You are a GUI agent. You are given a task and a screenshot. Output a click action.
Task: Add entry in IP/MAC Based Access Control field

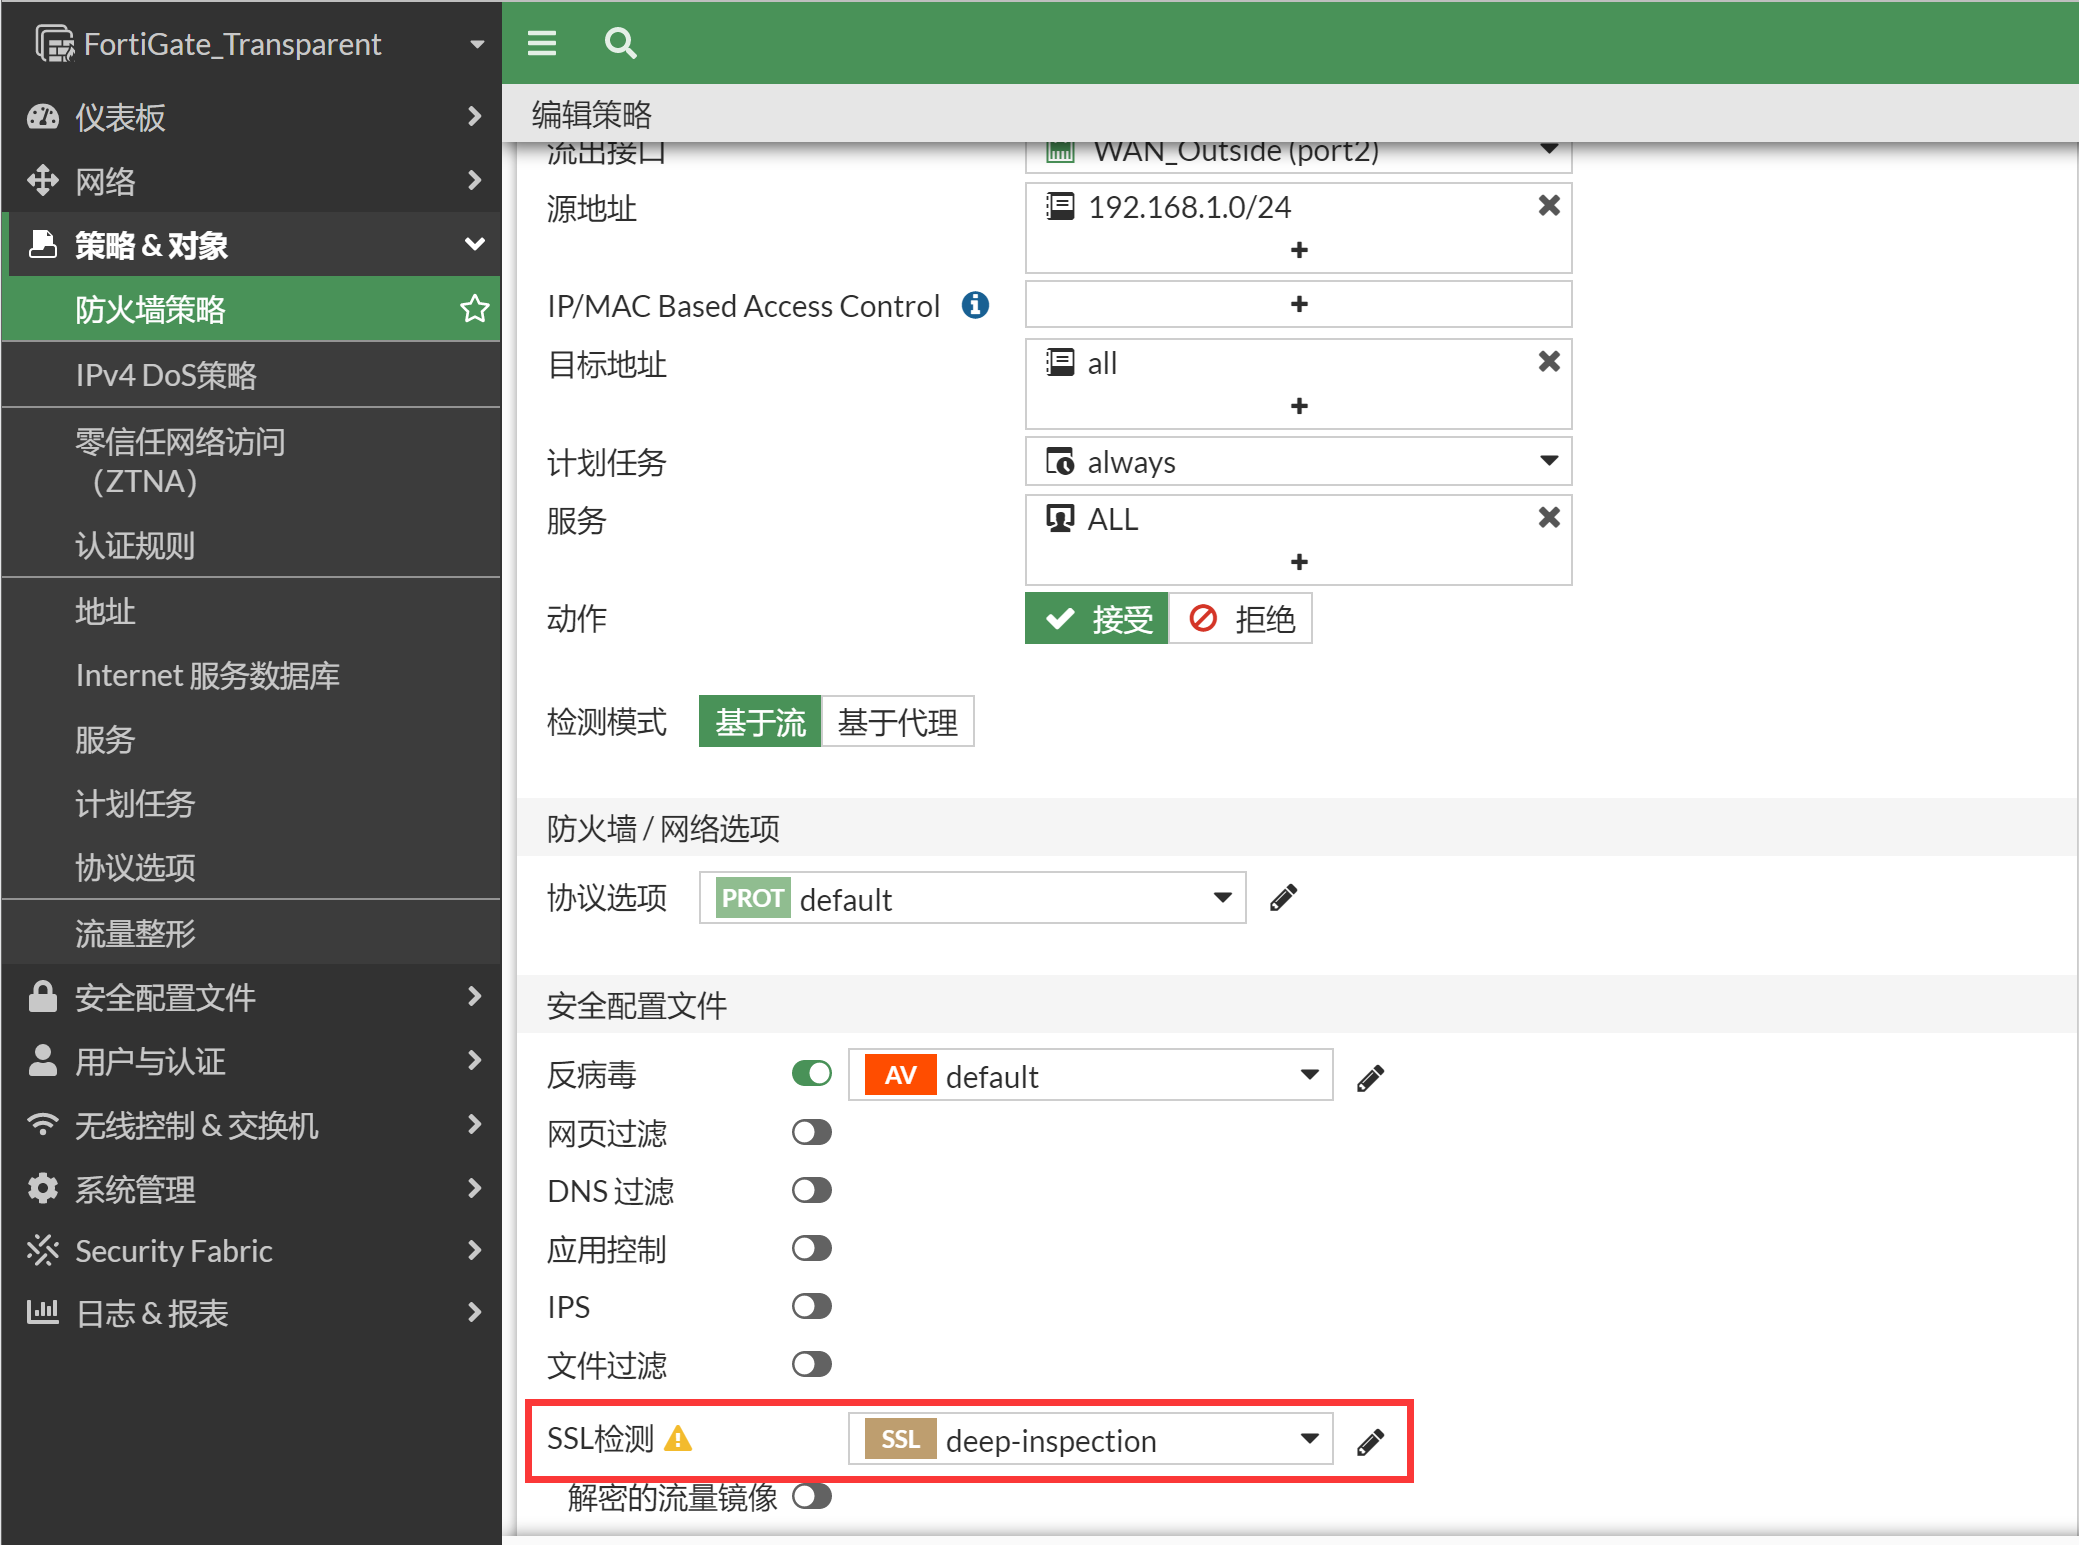pos(1298,304)
